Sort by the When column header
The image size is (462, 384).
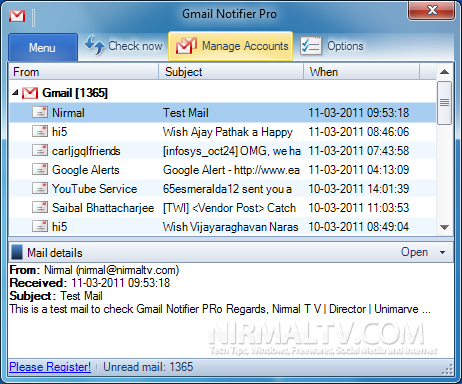pyautogui.click(x=361, y=72)
